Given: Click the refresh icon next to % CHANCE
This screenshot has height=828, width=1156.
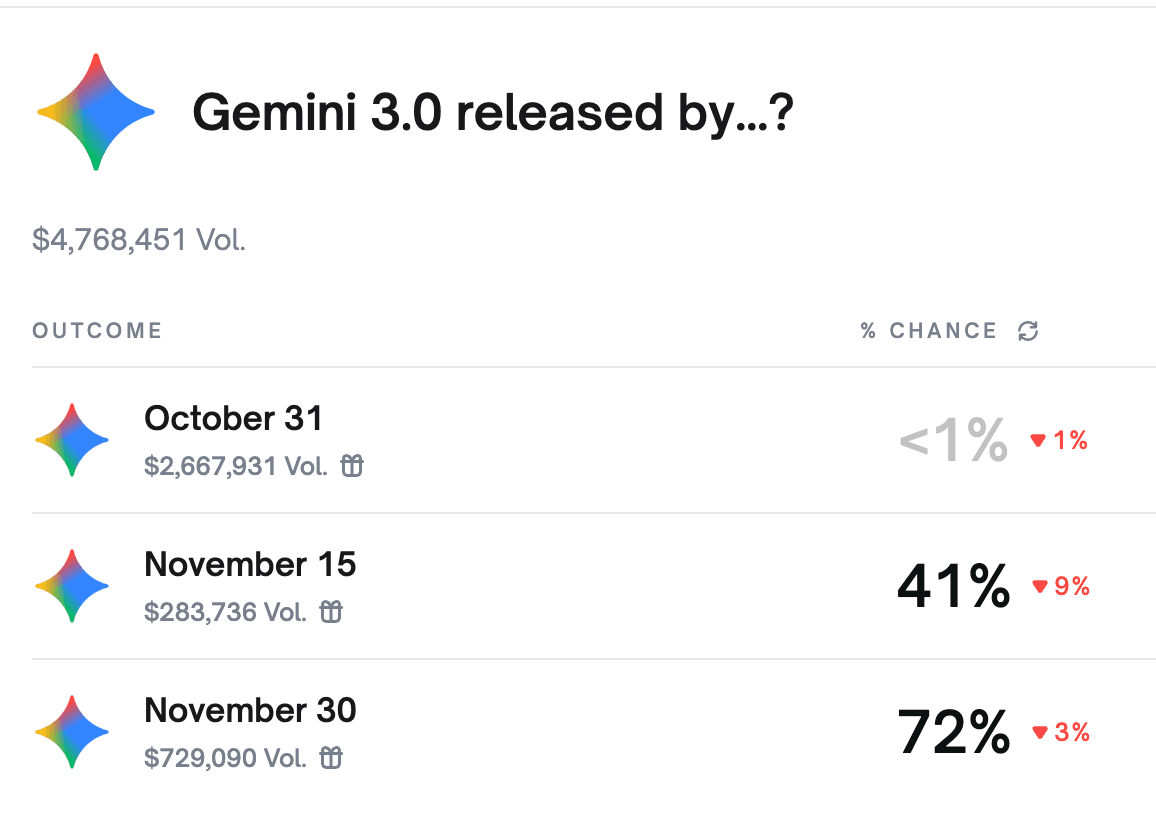Looking at the screenshot, I should (x=1028, y=331).
